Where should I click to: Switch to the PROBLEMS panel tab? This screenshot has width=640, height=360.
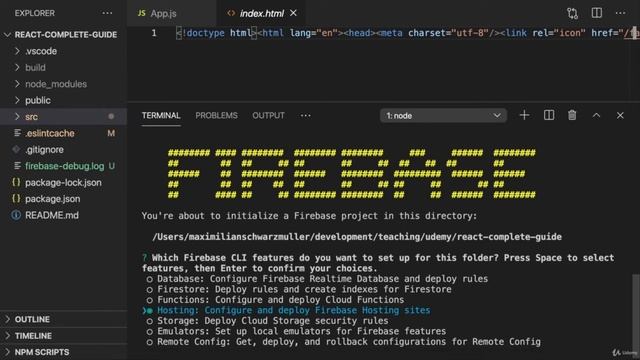(x=216, y=116)
